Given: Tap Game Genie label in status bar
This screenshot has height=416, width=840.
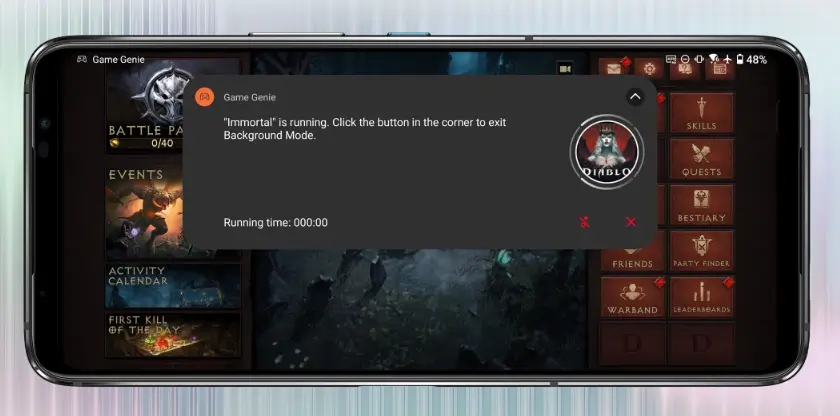Looking at the screenshot, I should coord(118,59).
